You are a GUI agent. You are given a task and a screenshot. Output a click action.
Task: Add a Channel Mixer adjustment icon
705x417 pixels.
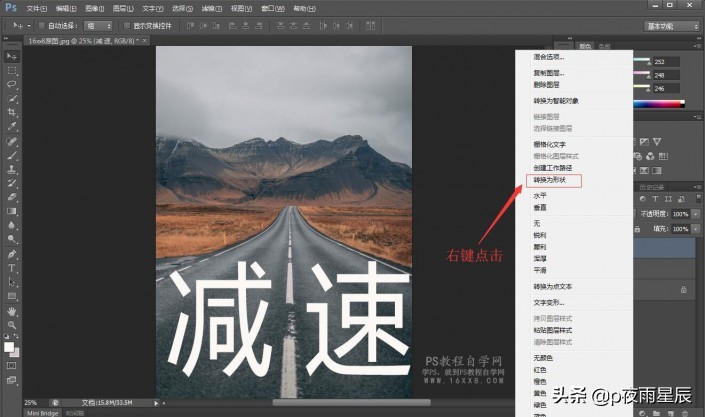point(650,157)
